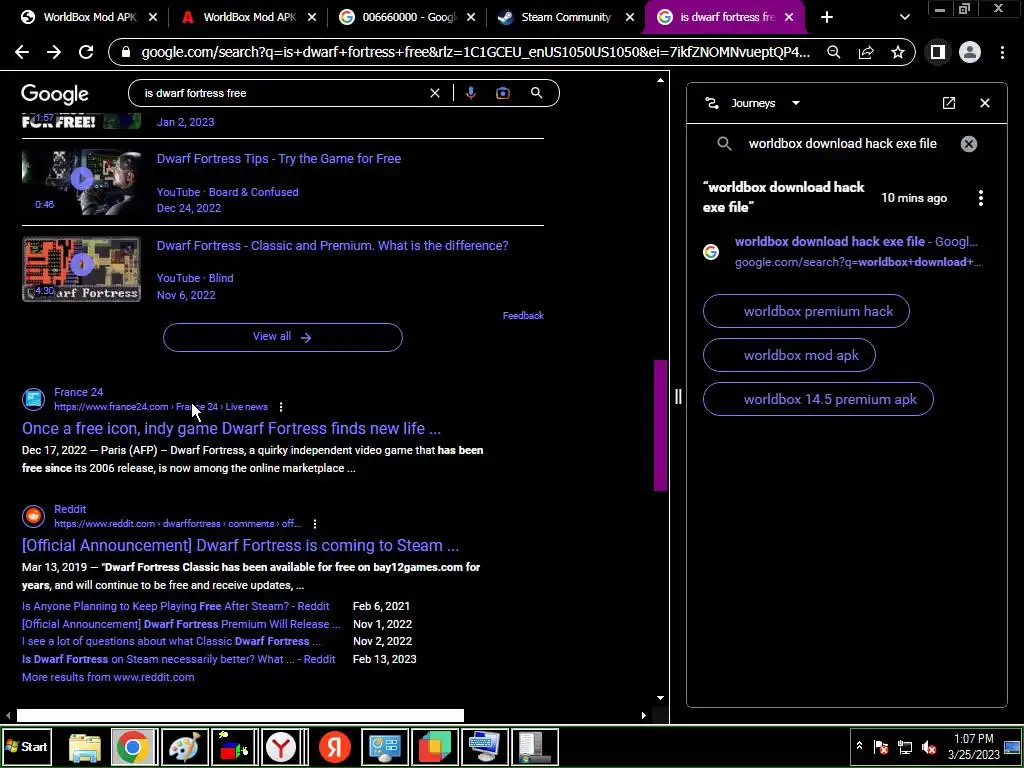The height and width of the screenshot is (768, 1024).
Task: Select the worldbox mod apk chip
Action: [x=789, y=355]
